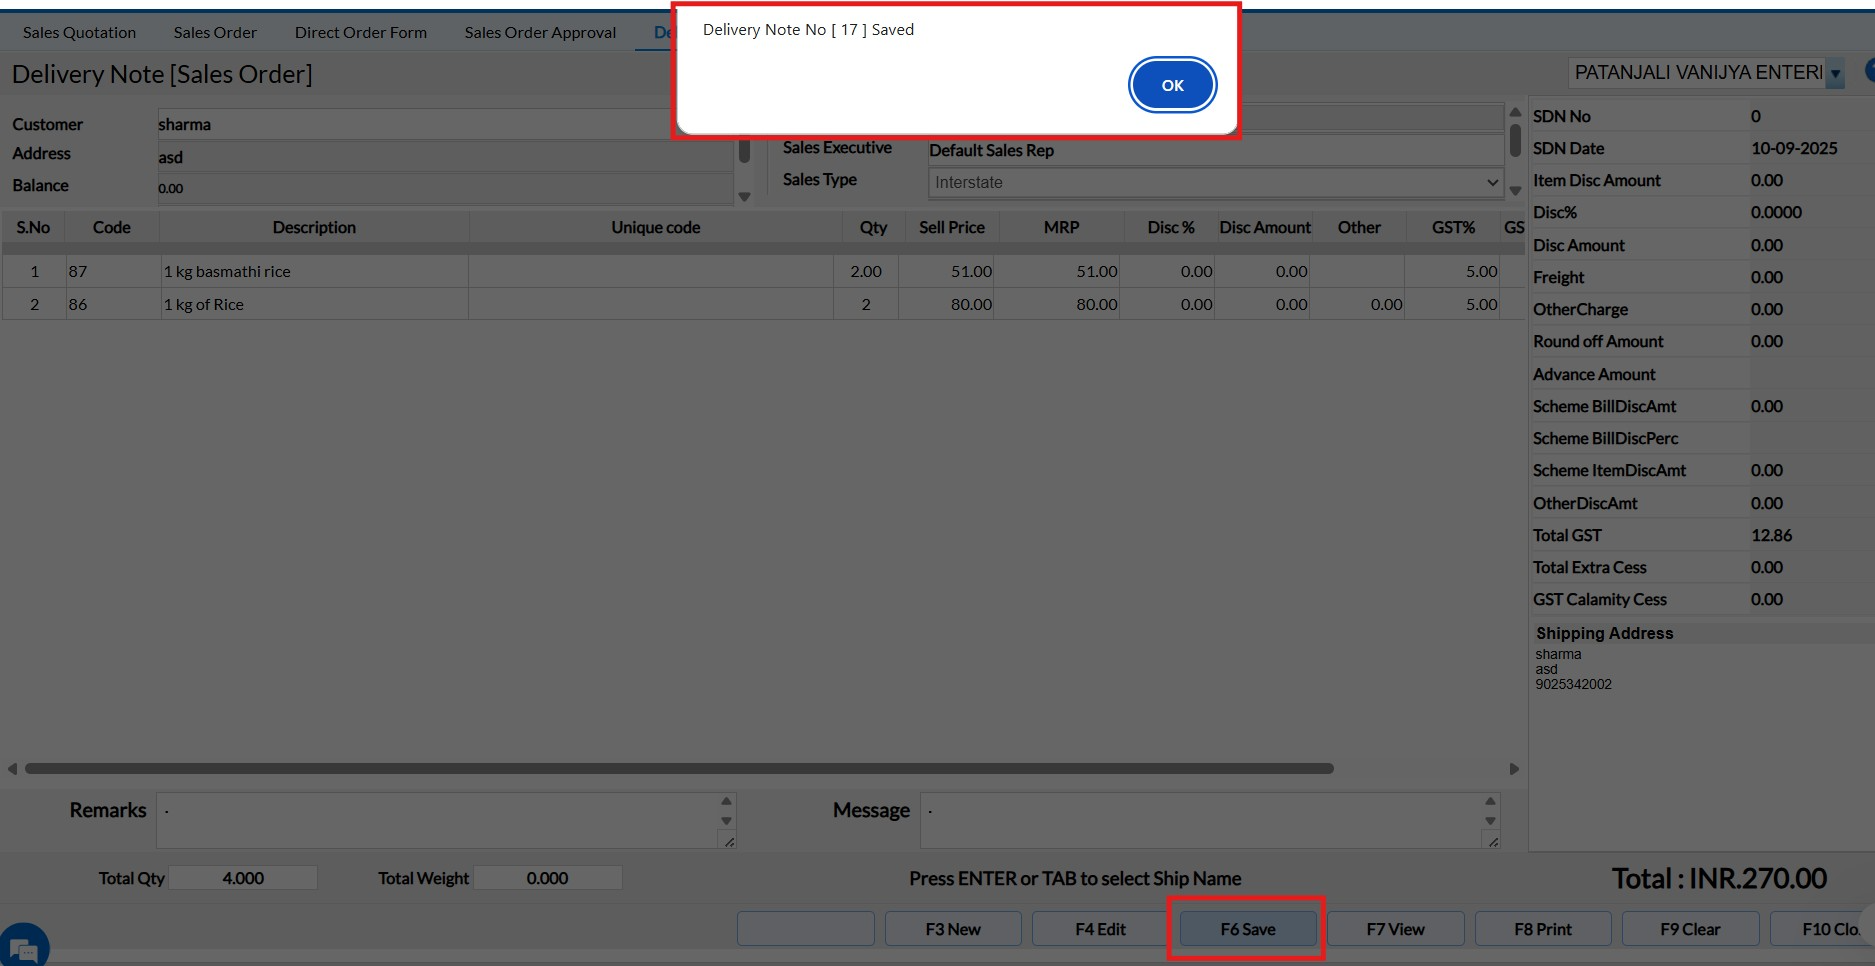Click the Remarks text area
Screen dimensions: 1875x966
[439, 821]
